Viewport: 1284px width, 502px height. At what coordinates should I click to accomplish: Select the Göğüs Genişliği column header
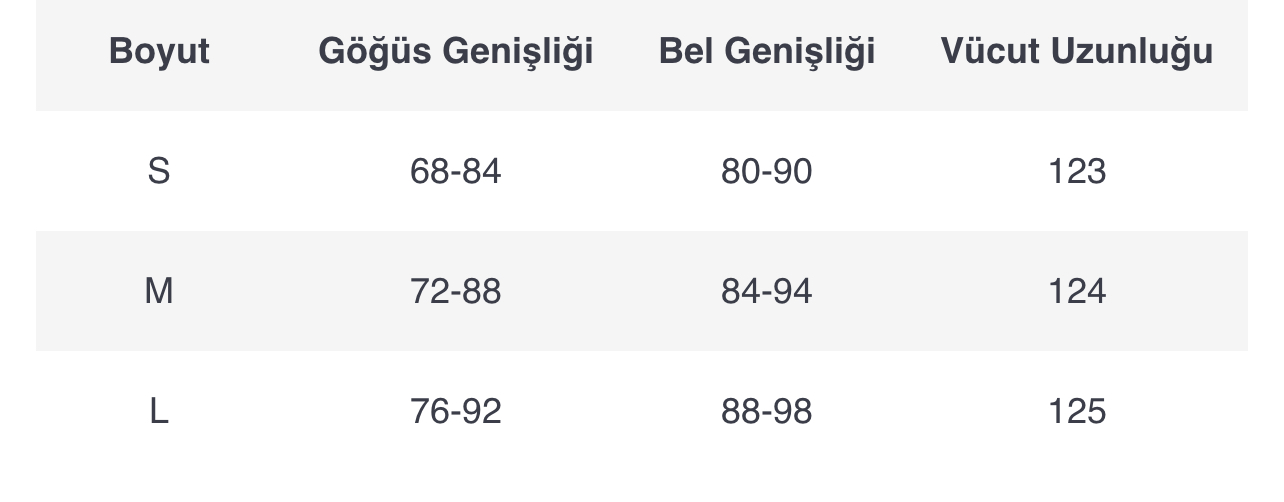click(456, 51)
